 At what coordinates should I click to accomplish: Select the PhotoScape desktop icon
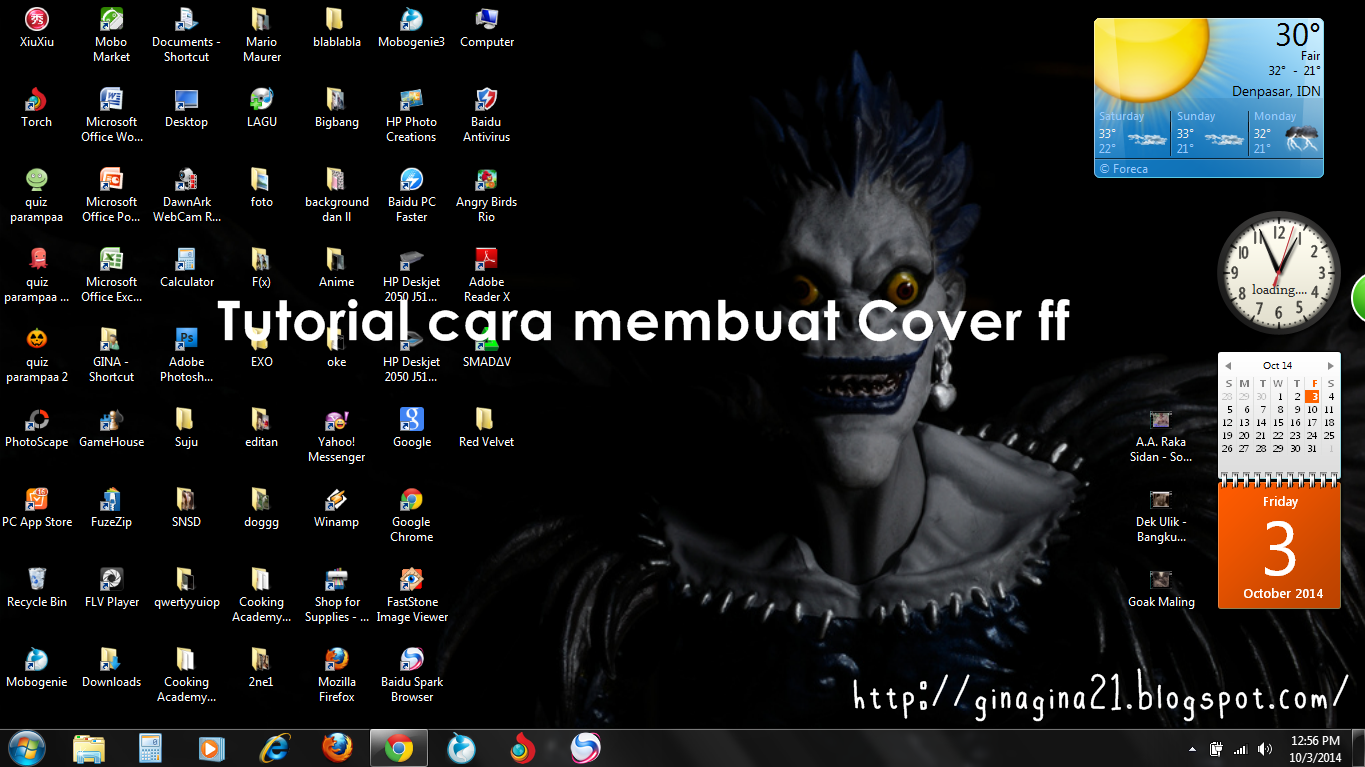pyautogui.click(x=36, y=427)
